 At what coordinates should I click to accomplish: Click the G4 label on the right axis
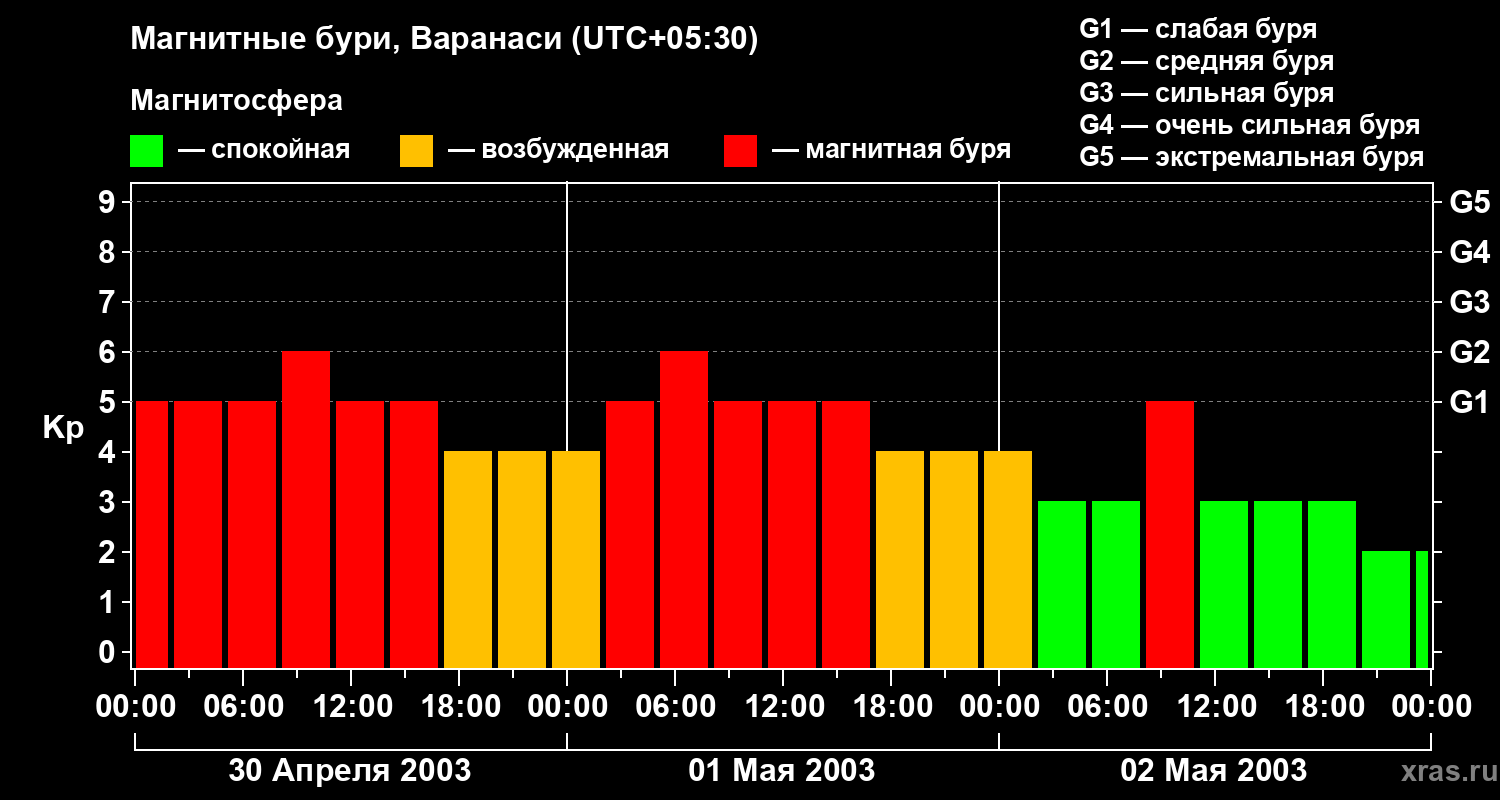(1470, 252)
